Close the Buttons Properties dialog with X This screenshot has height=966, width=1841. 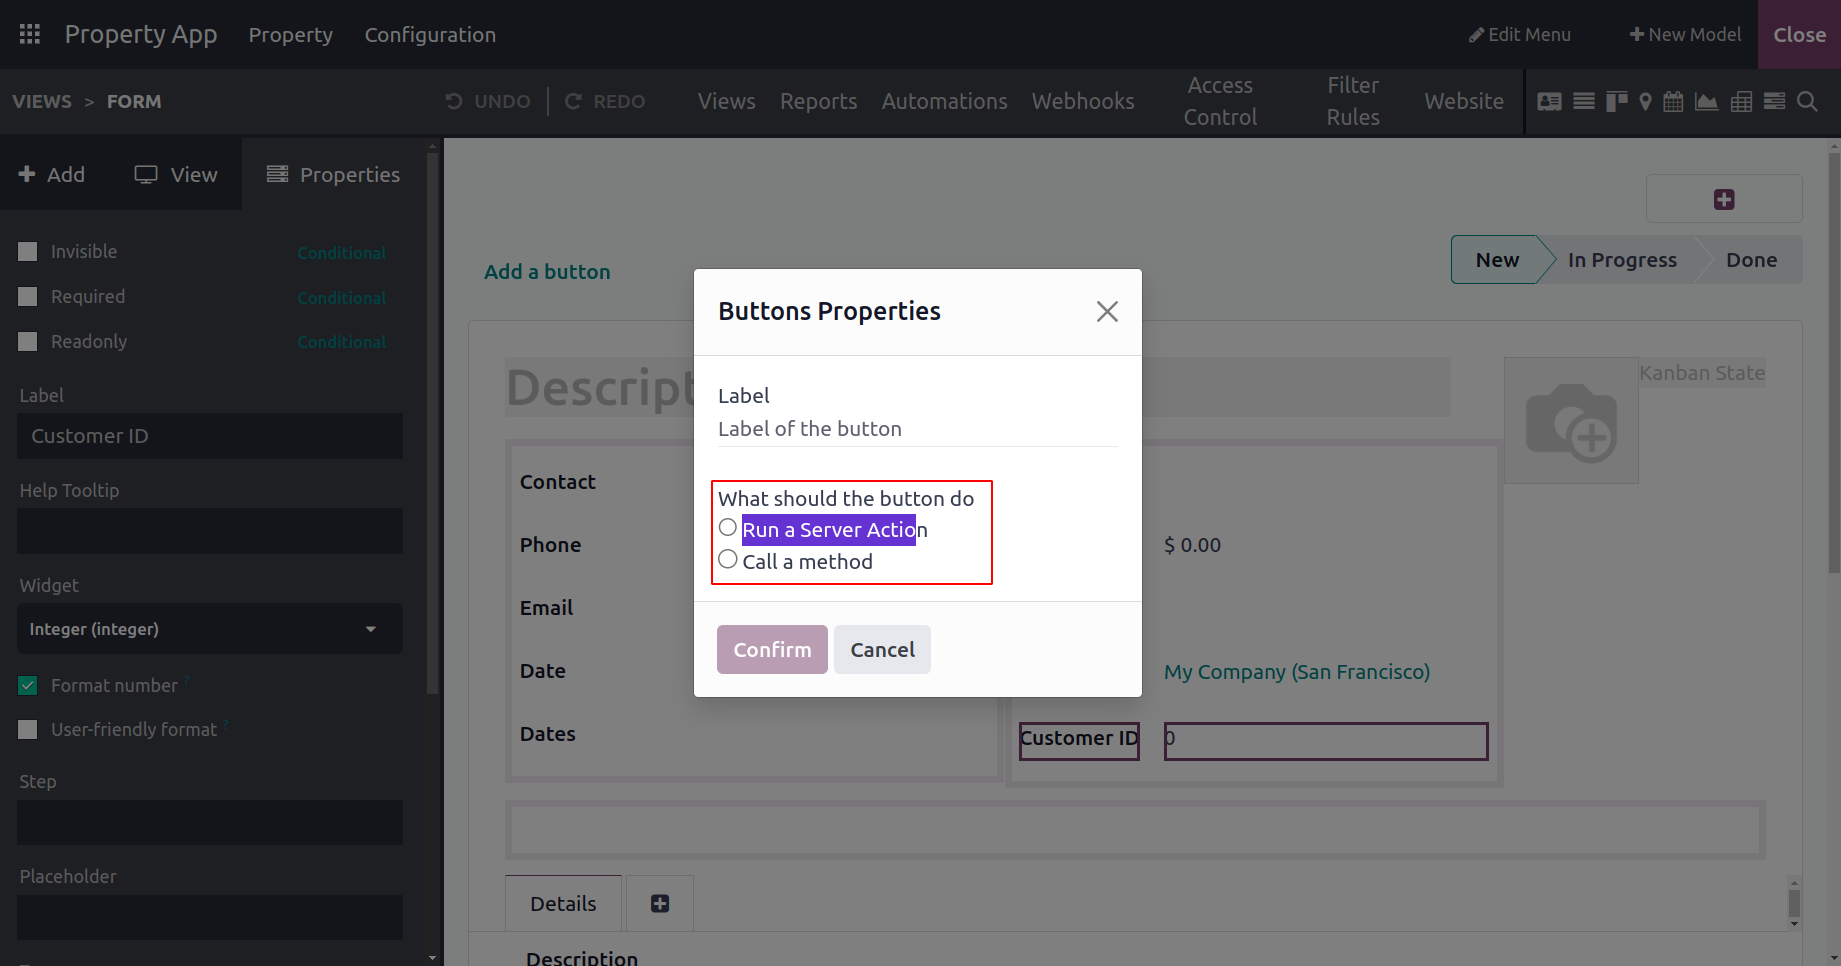[x=1107, y=311]
